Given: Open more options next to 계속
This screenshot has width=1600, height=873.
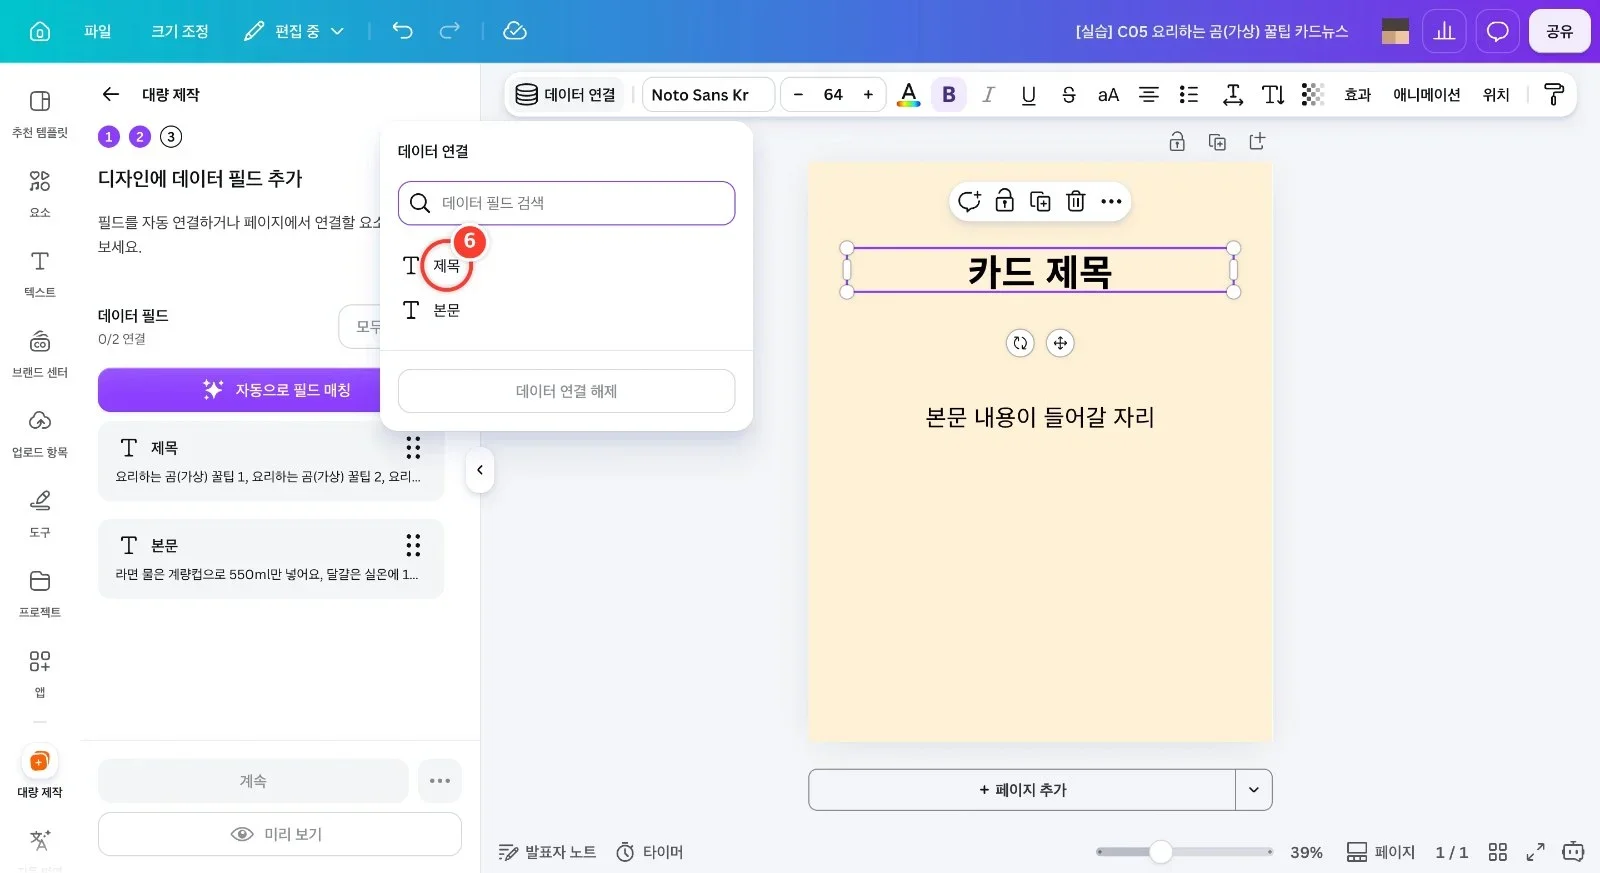Looking at the screenshot, I should (x=440, y=781).
